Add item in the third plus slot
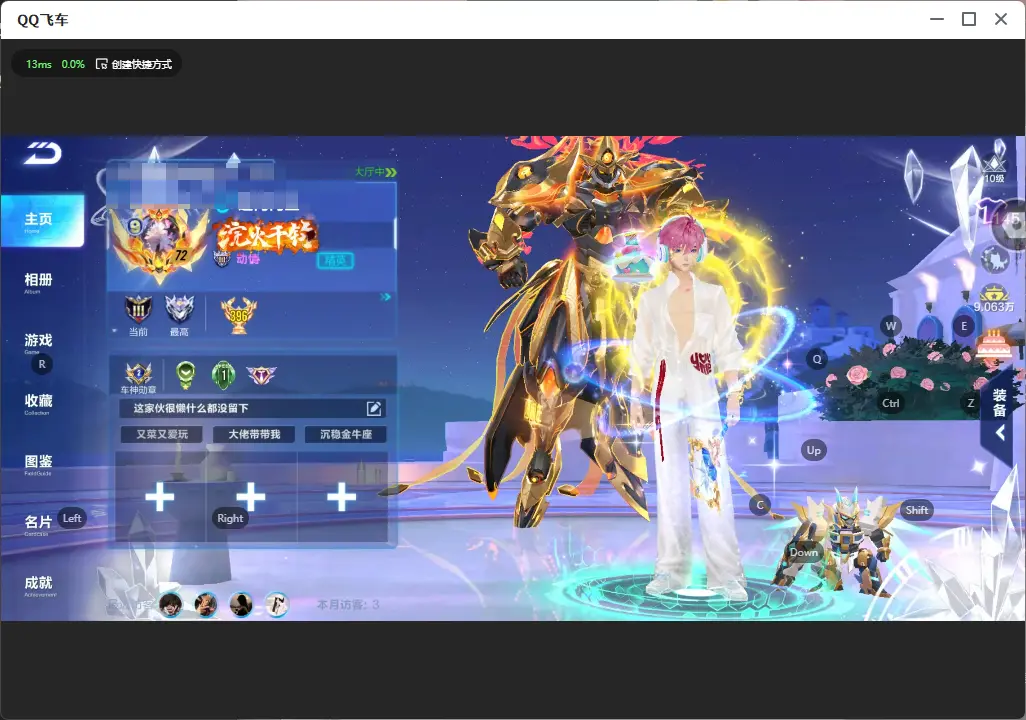 coord(342,497)
